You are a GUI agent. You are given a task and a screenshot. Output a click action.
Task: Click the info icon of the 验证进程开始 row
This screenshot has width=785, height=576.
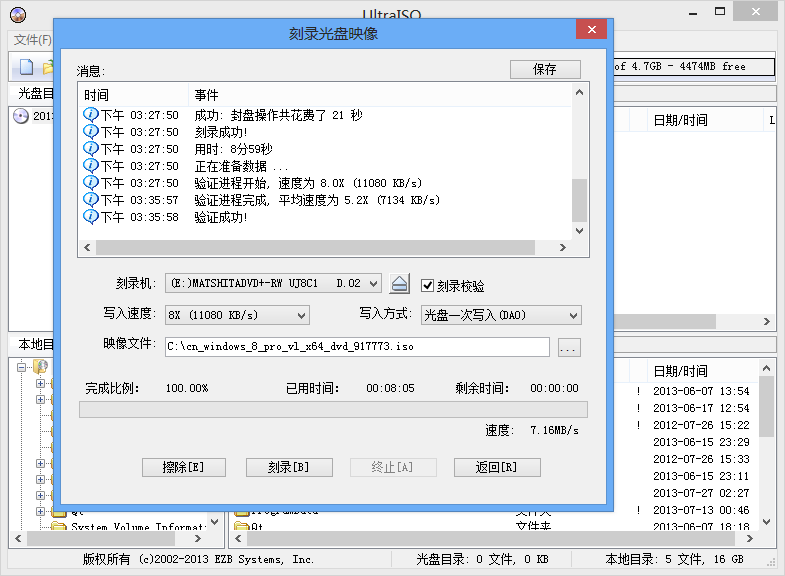90,183
